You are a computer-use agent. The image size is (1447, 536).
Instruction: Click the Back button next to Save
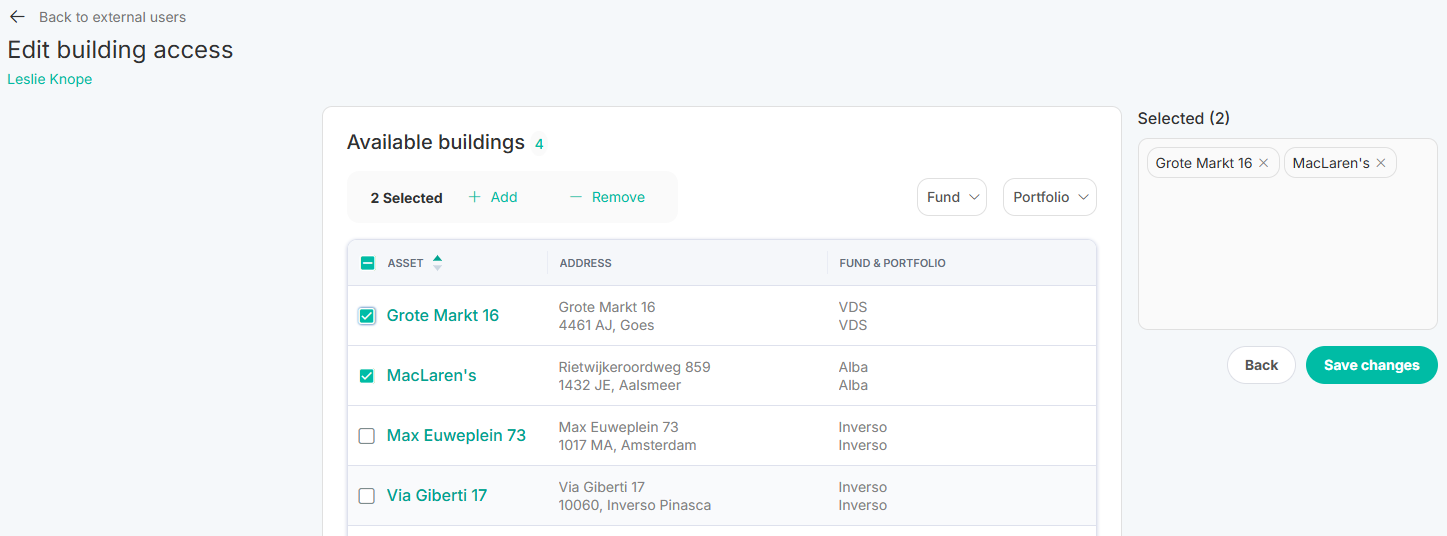(x=1261, y=365)
